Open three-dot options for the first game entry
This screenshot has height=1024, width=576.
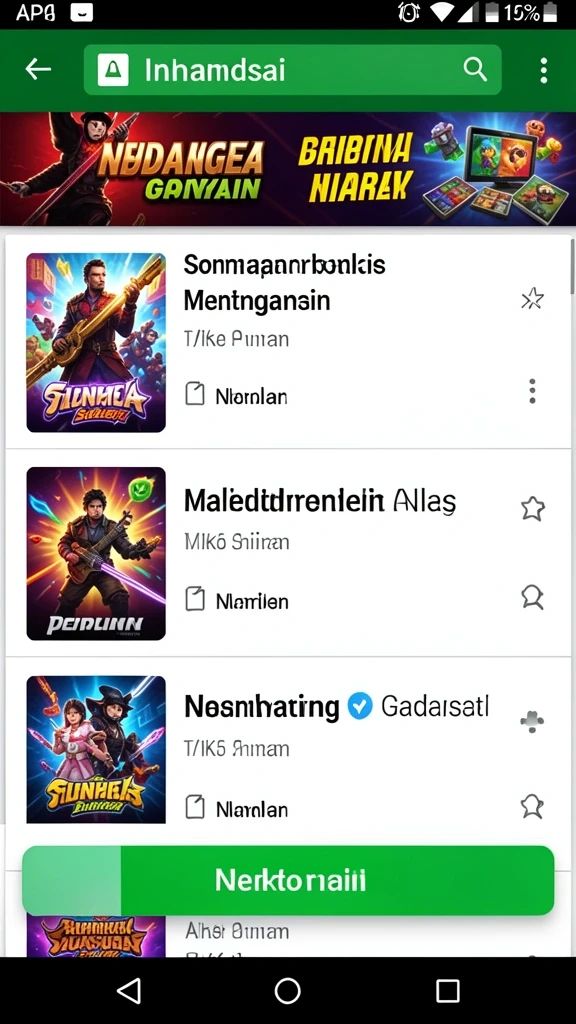click(x=533, y=391)
